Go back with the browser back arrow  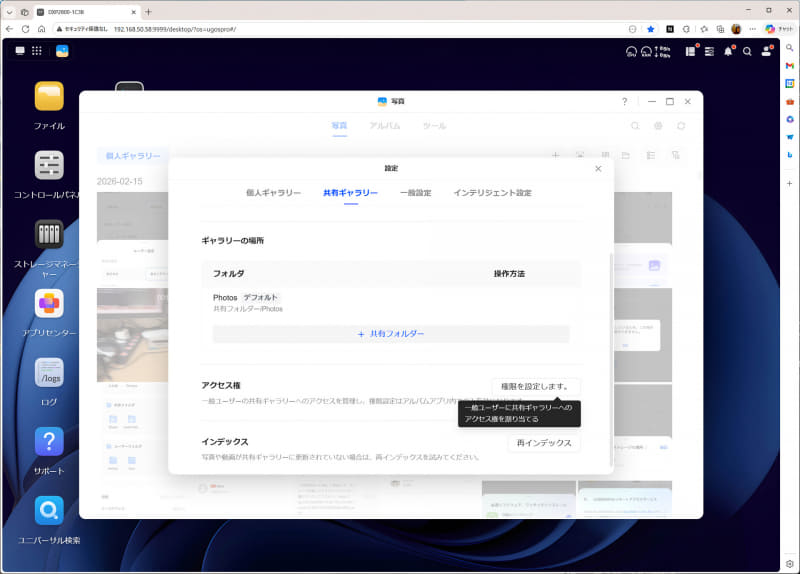pos(9,29)
